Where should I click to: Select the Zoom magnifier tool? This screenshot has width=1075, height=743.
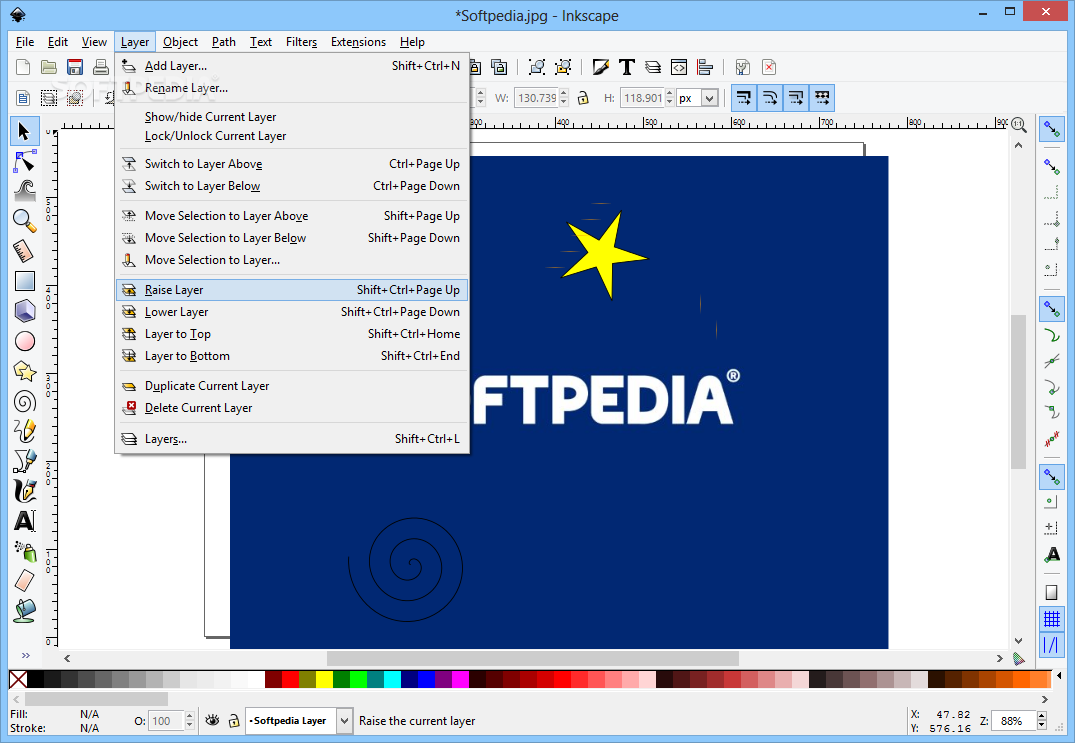(x=24, y=221)
